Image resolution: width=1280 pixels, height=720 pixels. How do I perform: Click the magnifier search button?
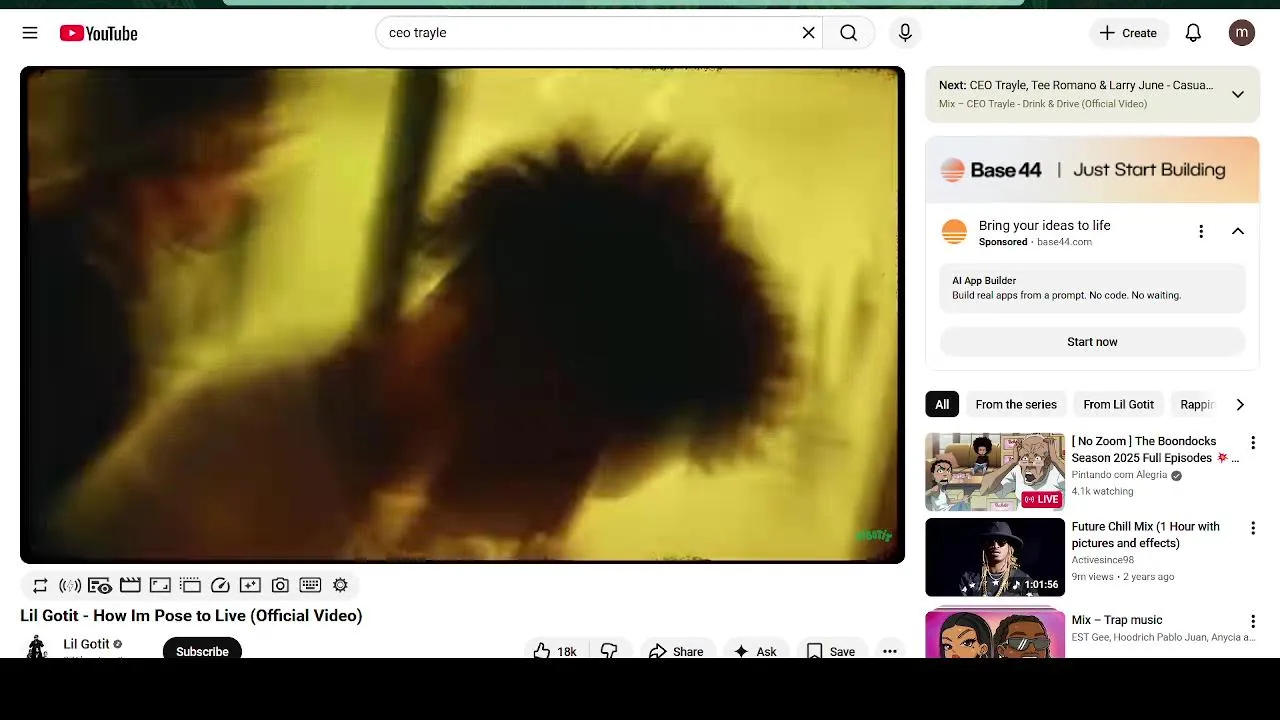[x=848, y=33]
